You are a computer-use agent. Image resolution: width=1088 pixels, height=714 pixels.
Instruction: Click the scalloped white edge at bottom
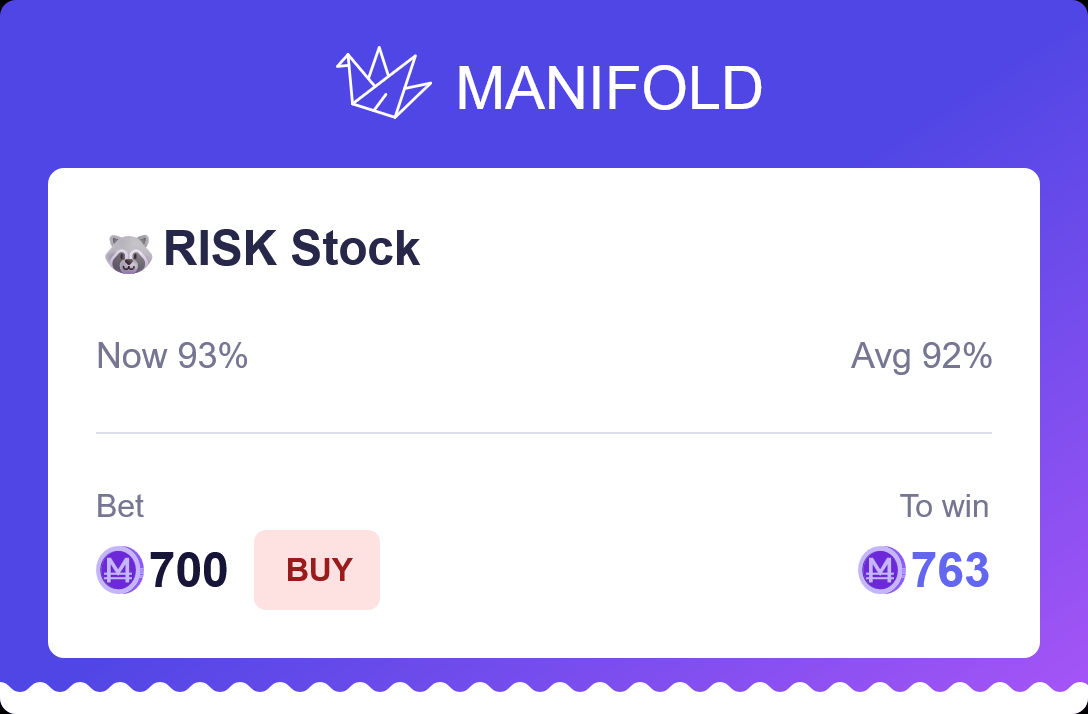coord(544,697)
